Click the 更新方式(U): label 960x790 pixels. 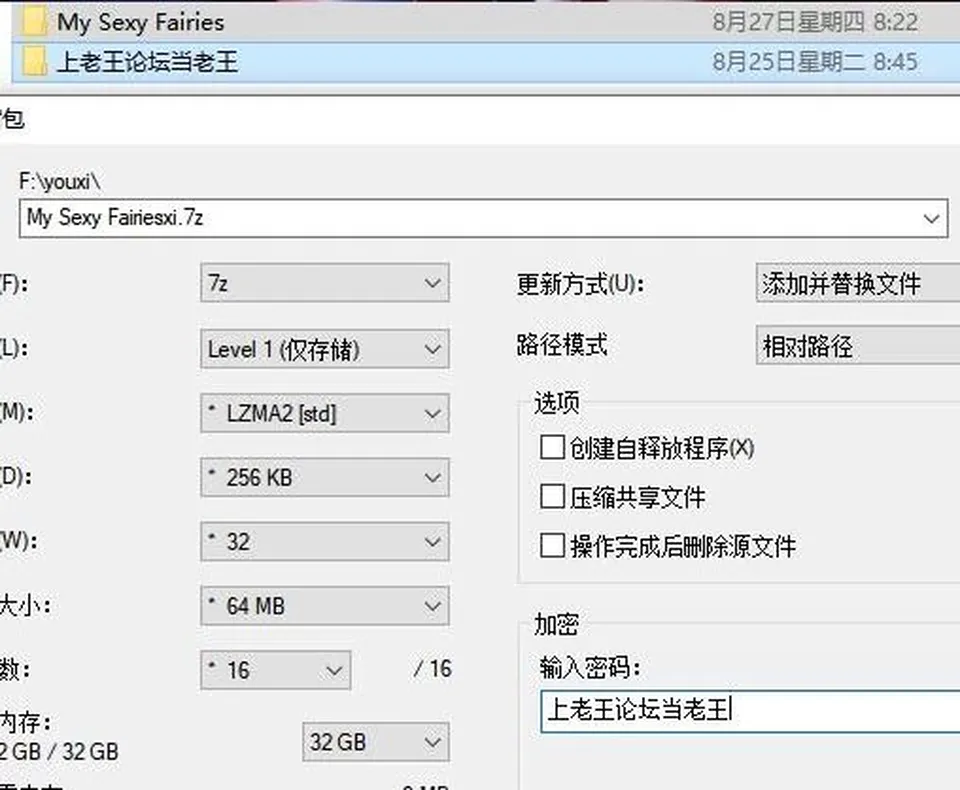point(579,284)
